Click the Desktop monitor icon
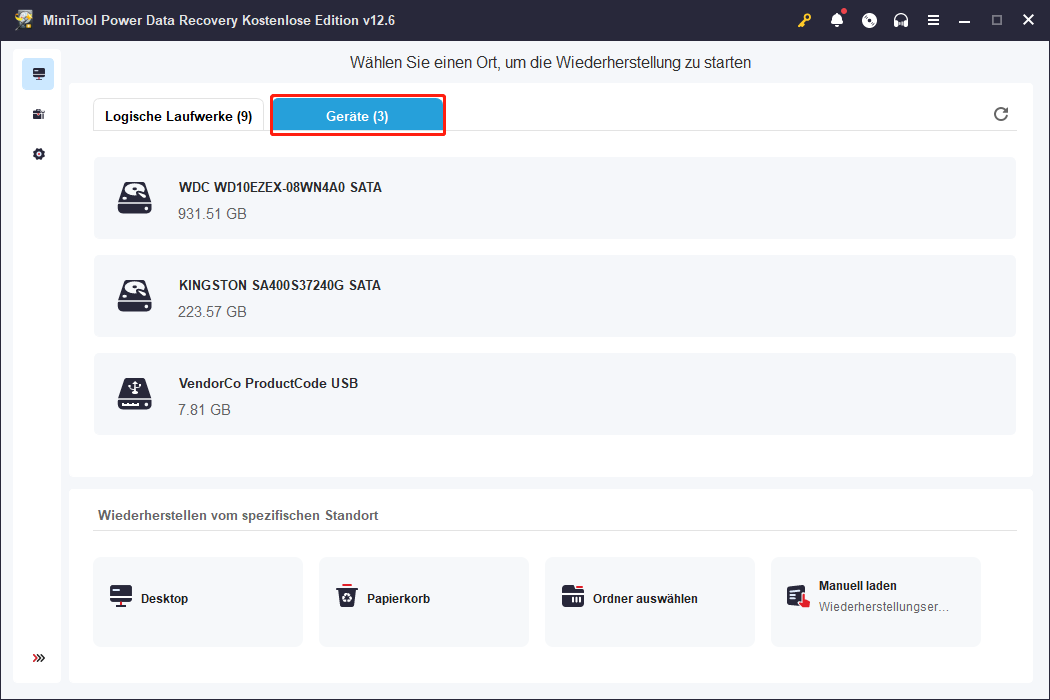 coord(121,596)
